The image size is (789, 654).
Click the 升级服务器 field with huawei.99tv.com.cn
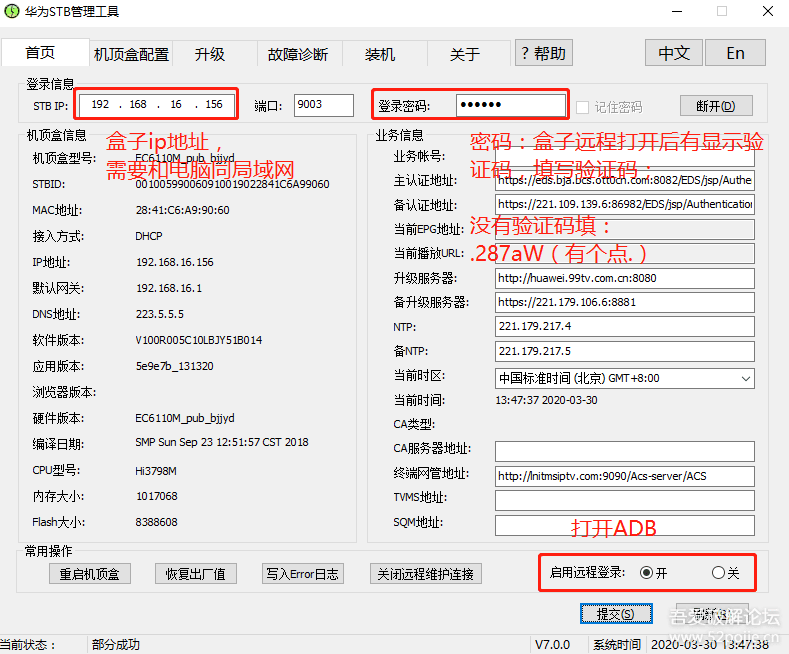(624, 278)
